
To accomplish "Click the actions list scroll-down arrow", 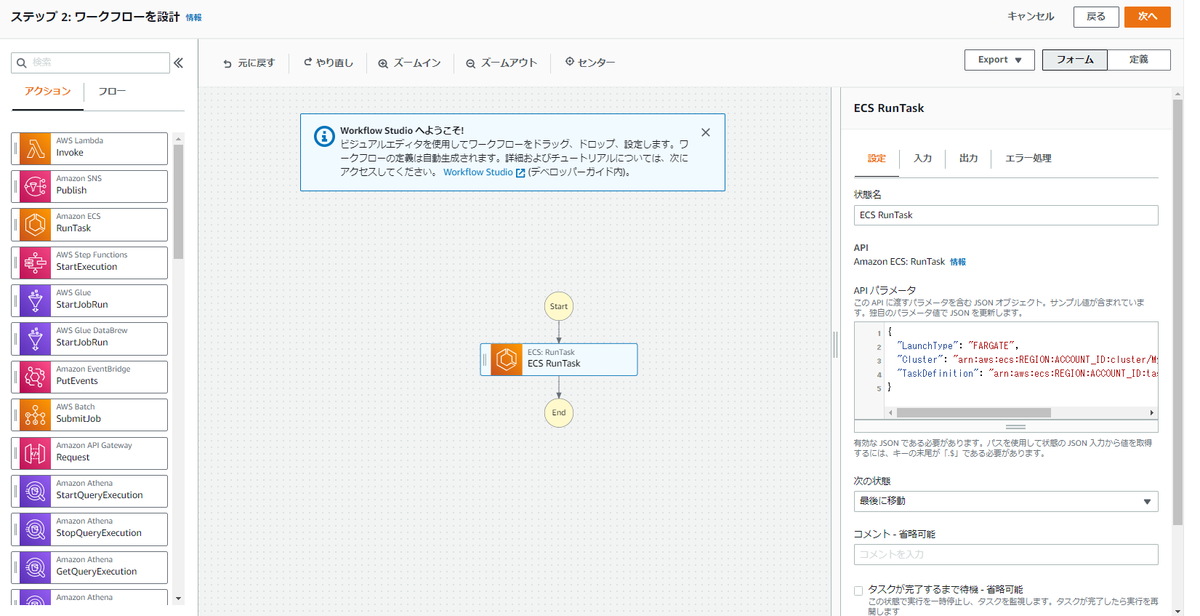I will (x=178, y=599).
